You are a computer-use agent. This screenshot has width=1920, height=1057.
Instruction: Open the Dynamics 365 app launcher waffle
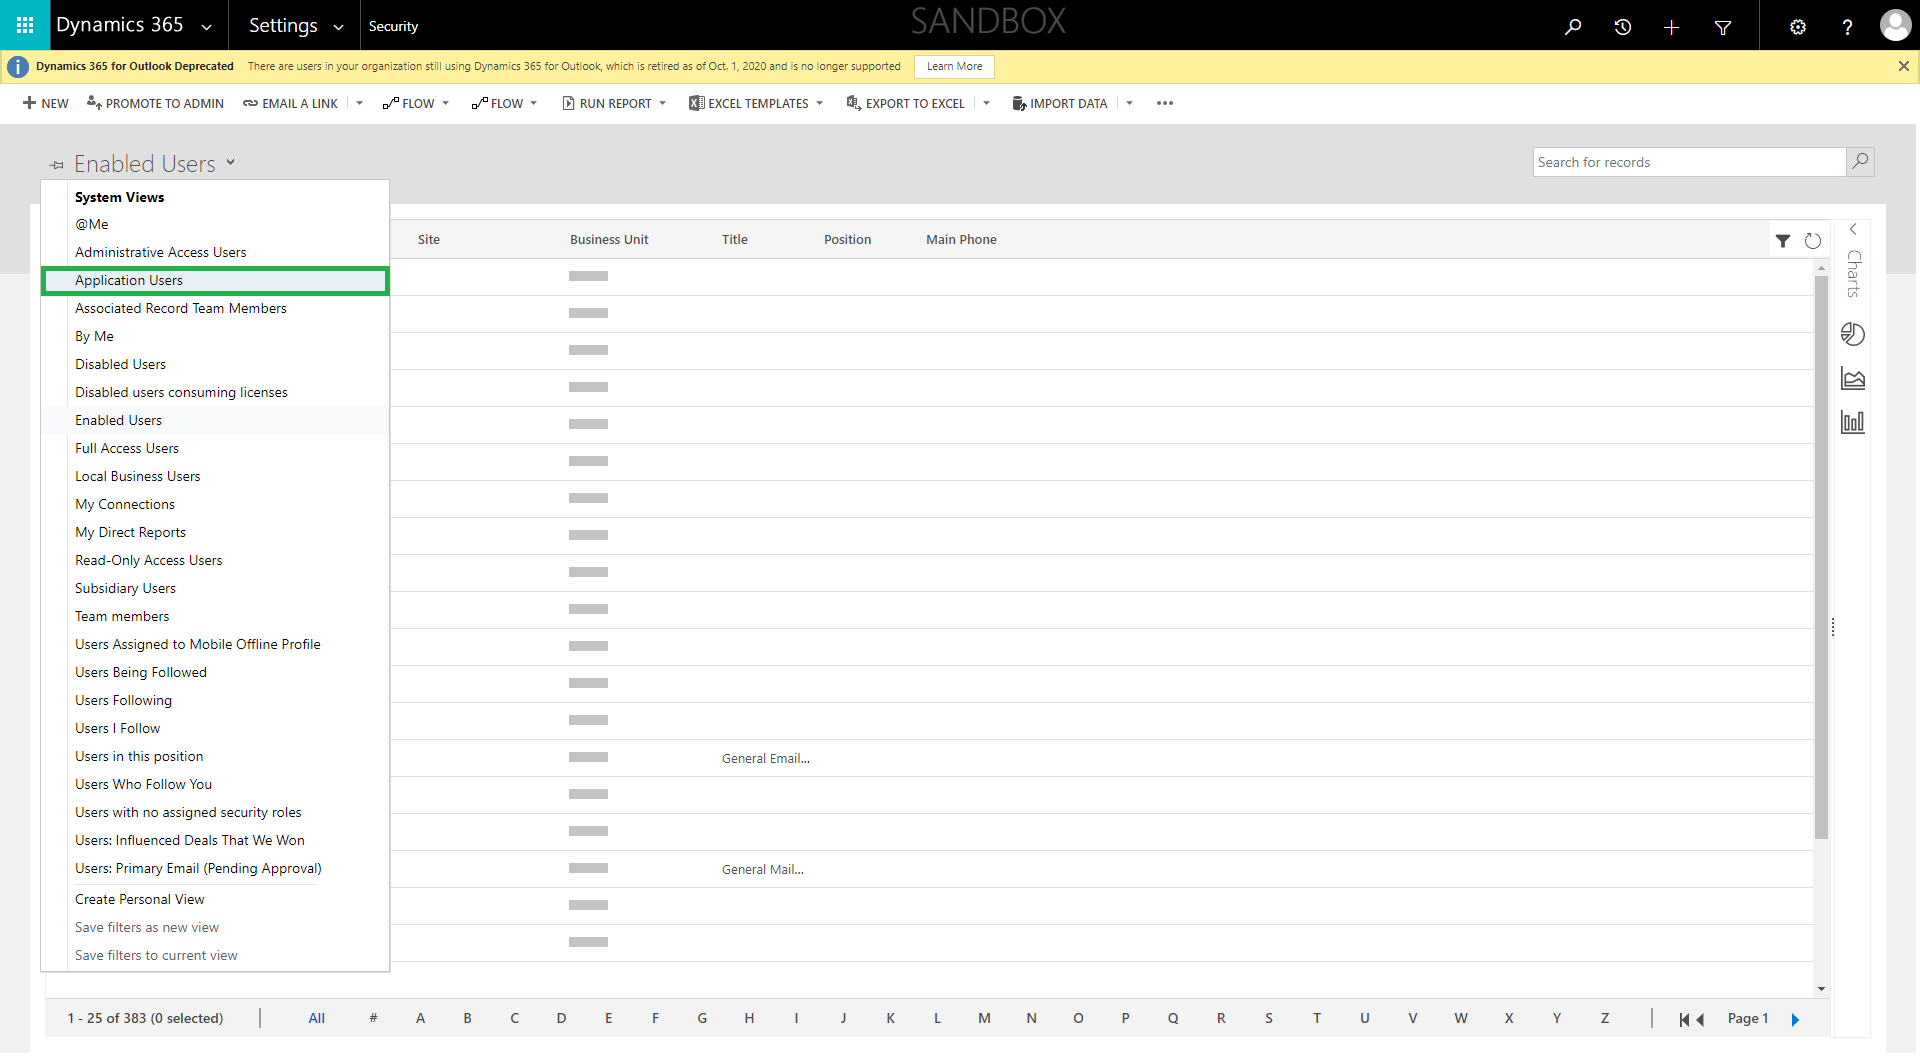pyautogui.click(x=25, y=25)
